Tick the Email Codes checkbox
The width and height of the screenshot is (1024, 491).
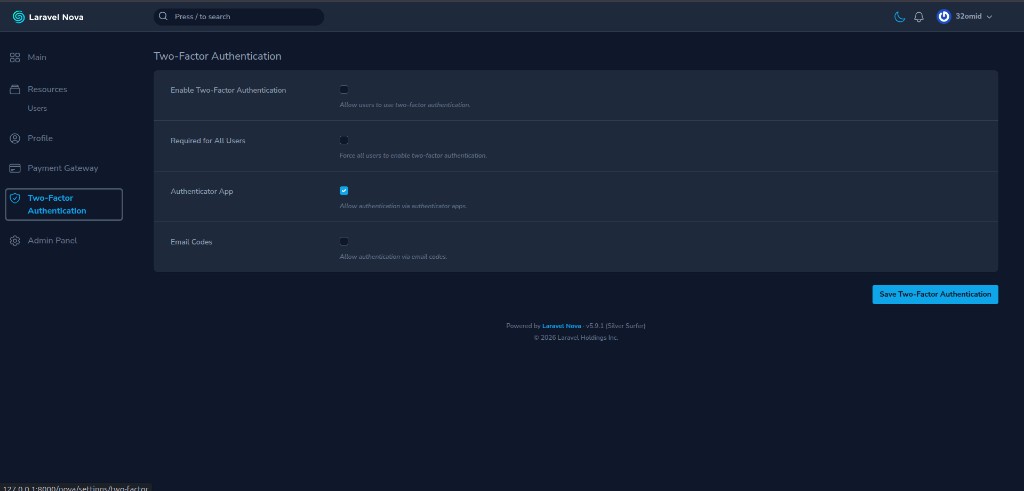[344, 242]
